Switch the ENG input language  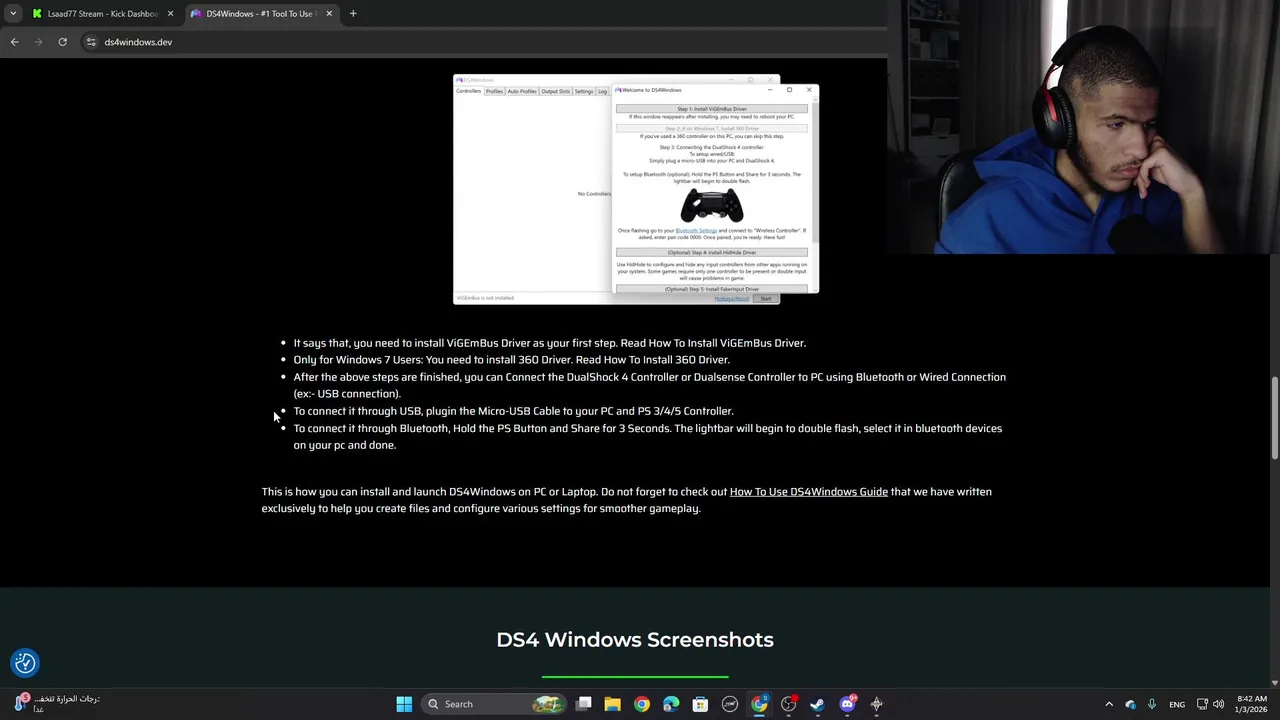(1177, 704)
